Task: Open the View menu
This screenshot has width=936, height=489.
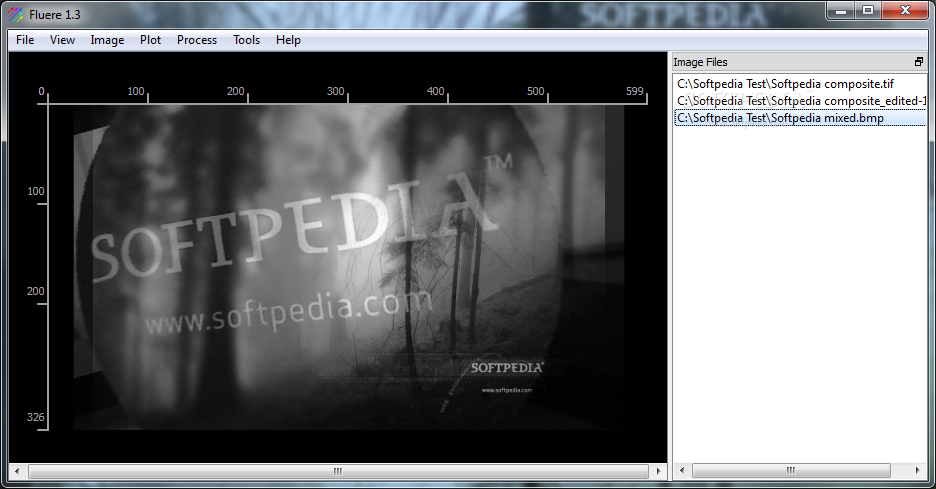Action: [x=62, y=40]
